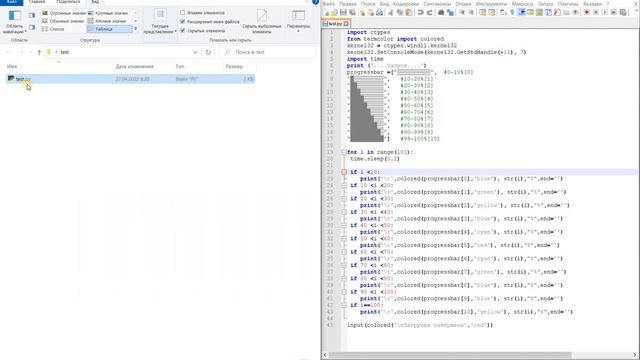Click Скрыть выбранные элементы button
This screenshot has width=640, height=360.
coord(262,22)
